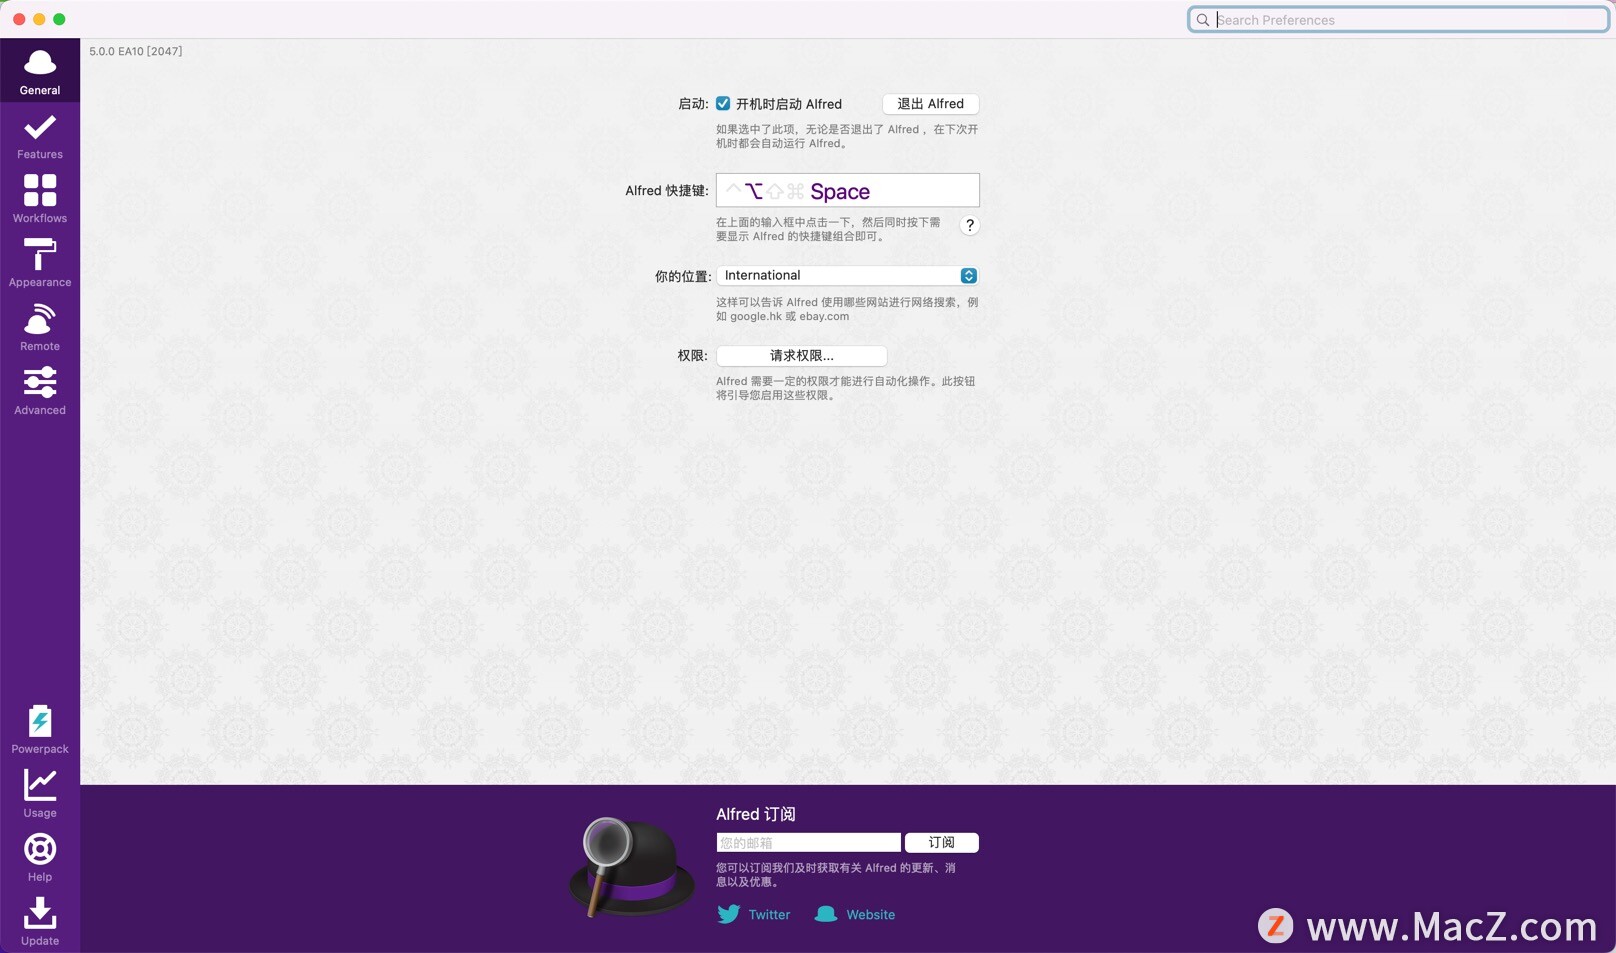This screenshot has width=1616, height=953.
Task: Click the magnifier icon in search box
Action: 1203,20
